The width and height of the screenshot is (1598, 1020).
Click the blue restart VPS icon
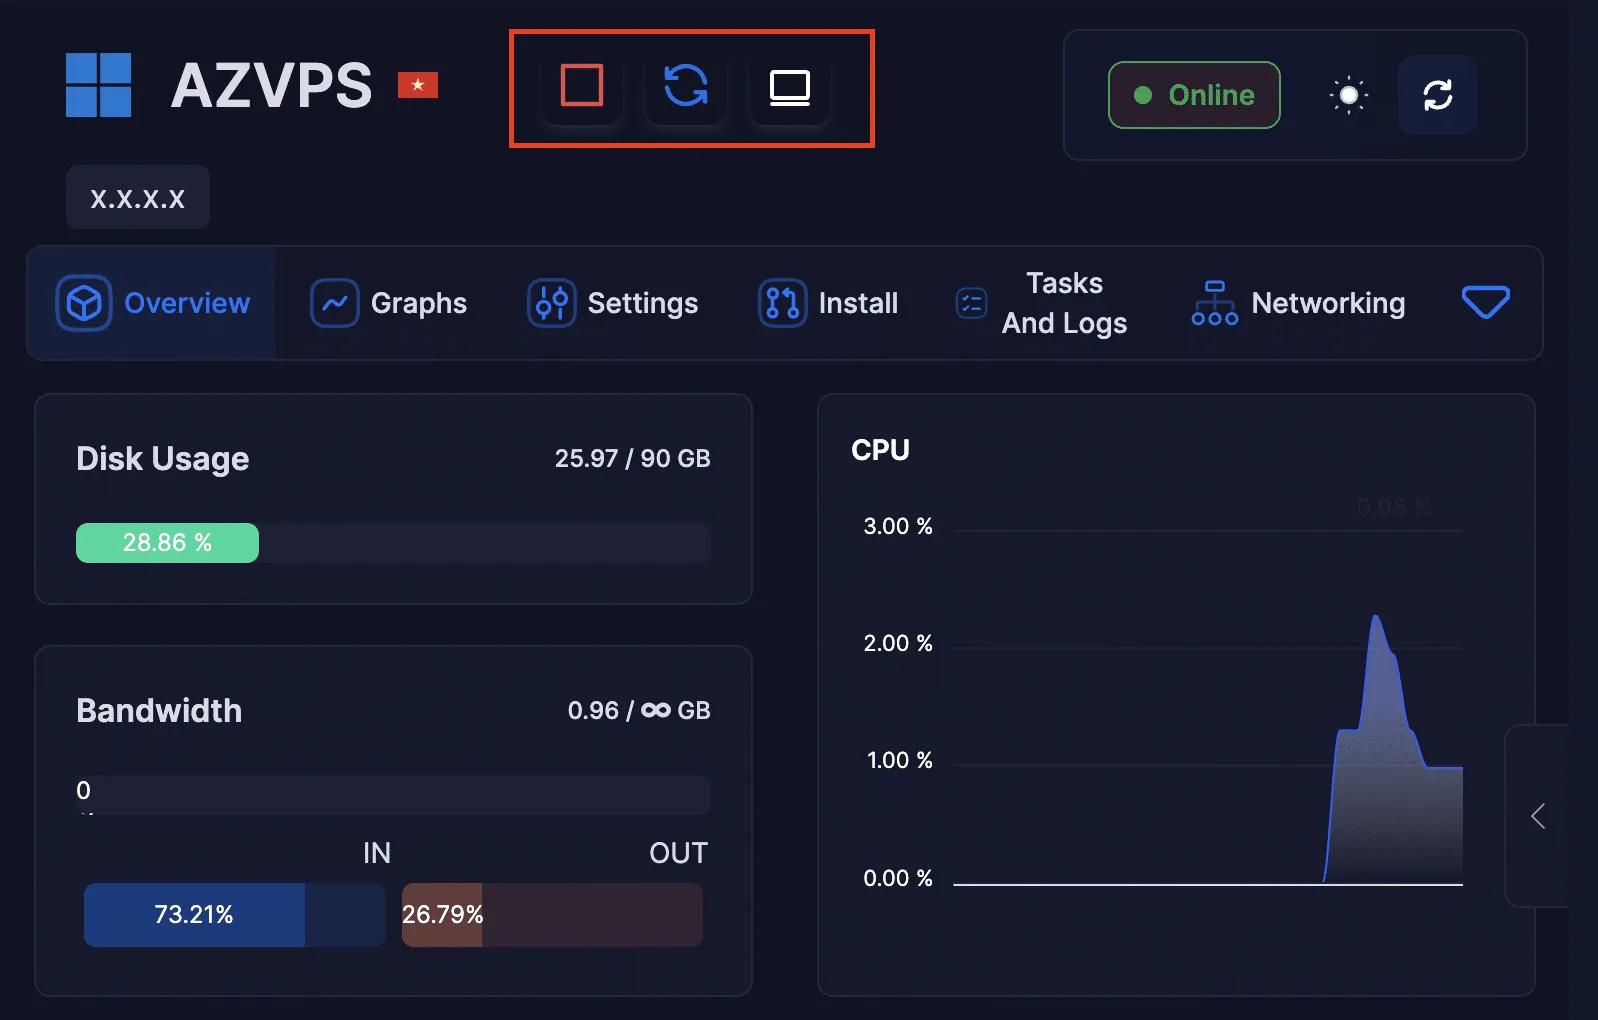click(686, 86)
